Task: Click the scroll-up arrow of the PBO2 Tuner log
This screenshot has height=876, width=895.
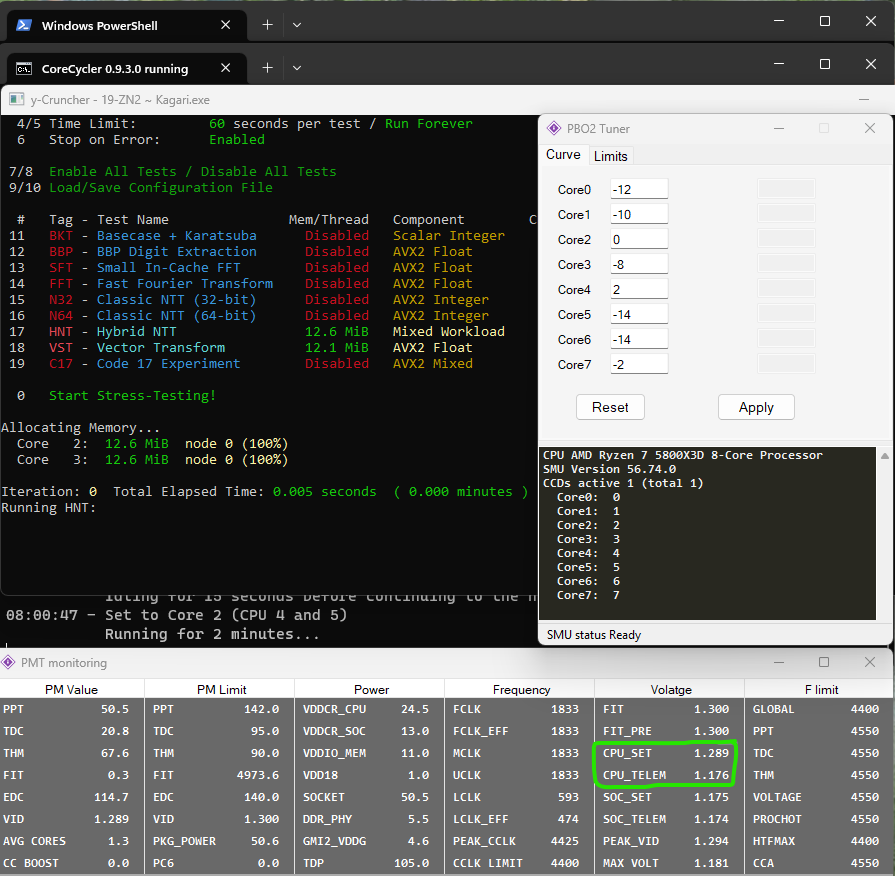Action: (x=884, y=456)
